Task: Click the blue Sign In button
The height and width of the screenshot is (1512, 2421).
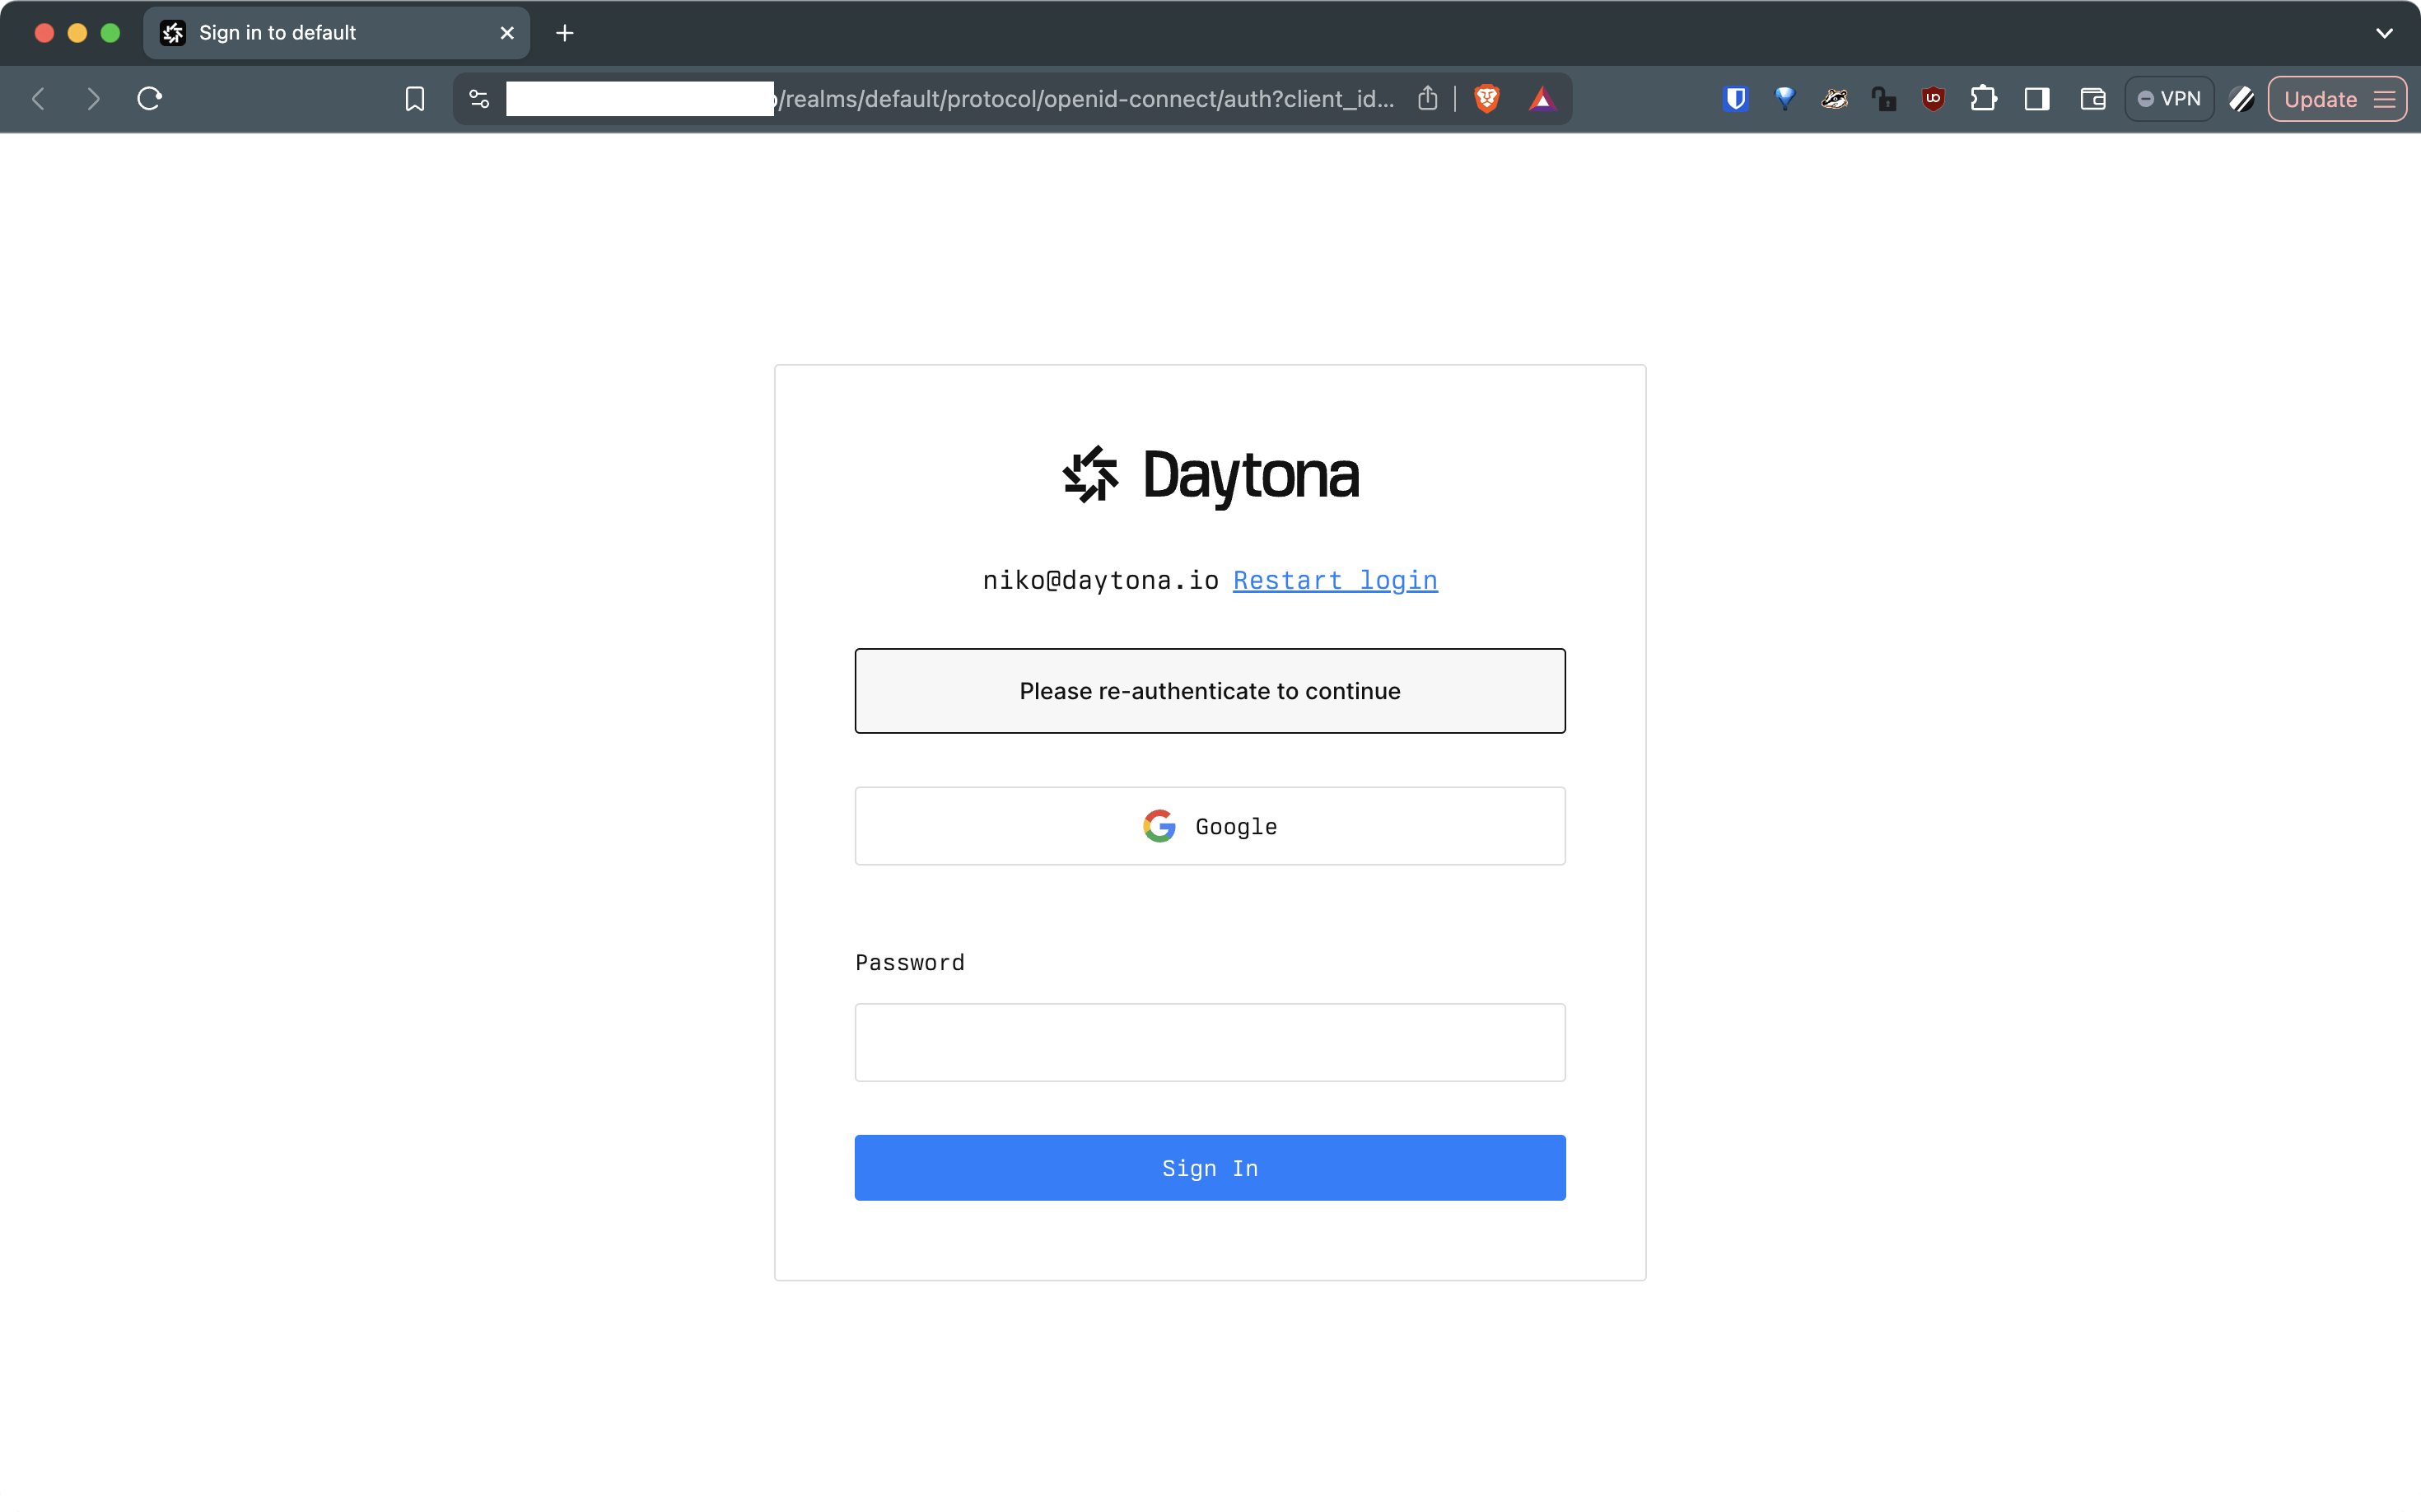Action: tap(1210, 1167)
